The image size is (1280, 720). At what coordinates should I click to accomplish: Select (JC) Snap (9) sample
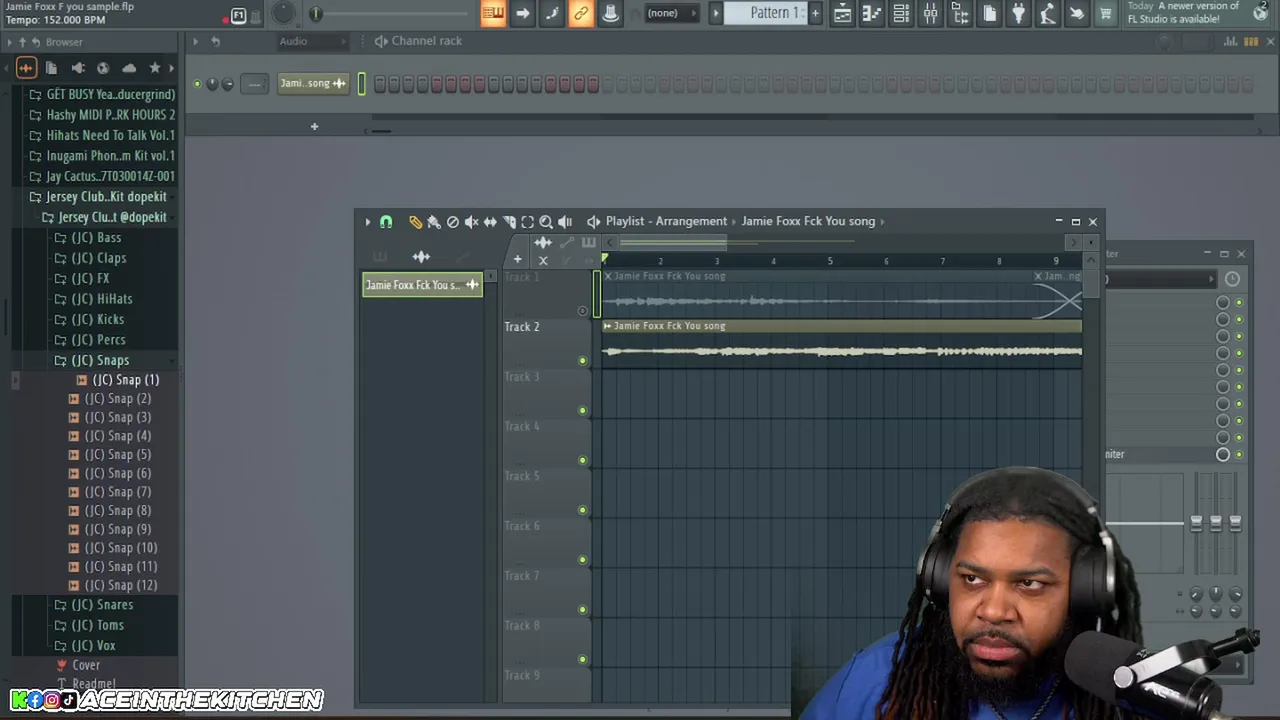click(x=118, y=530)
